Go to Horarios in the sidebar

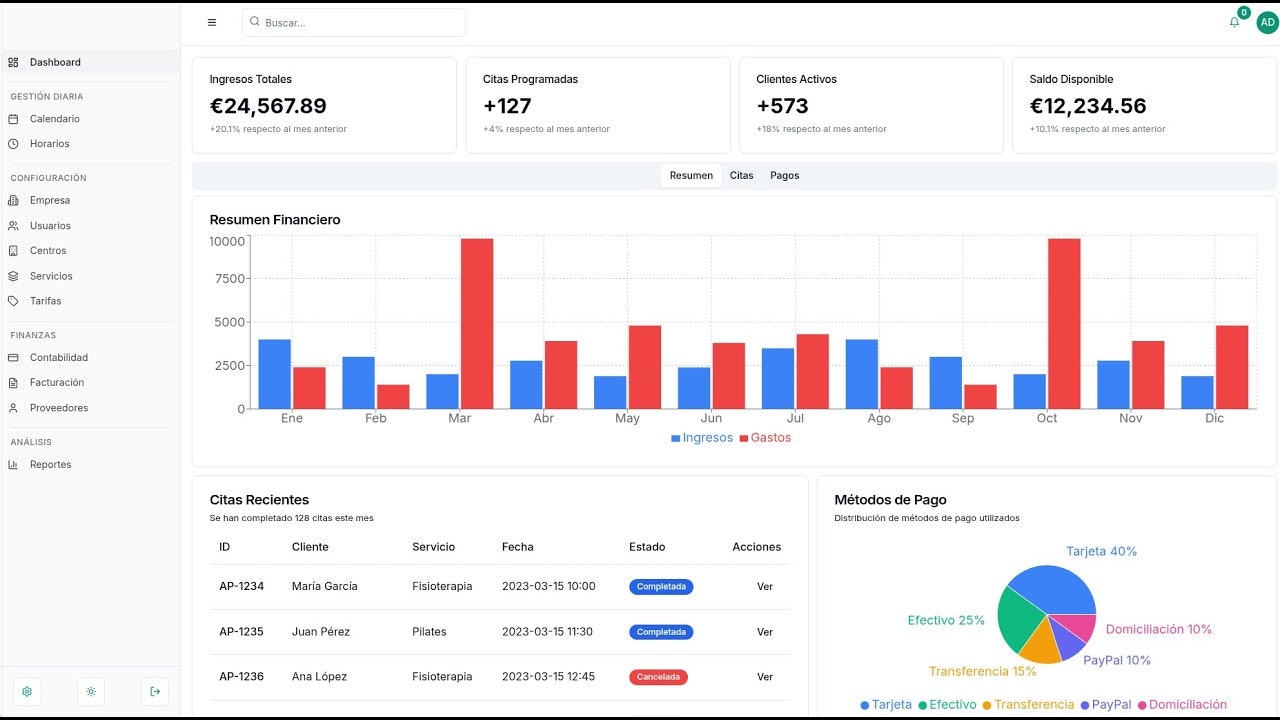pyautogui.click(x=90, y=144)
